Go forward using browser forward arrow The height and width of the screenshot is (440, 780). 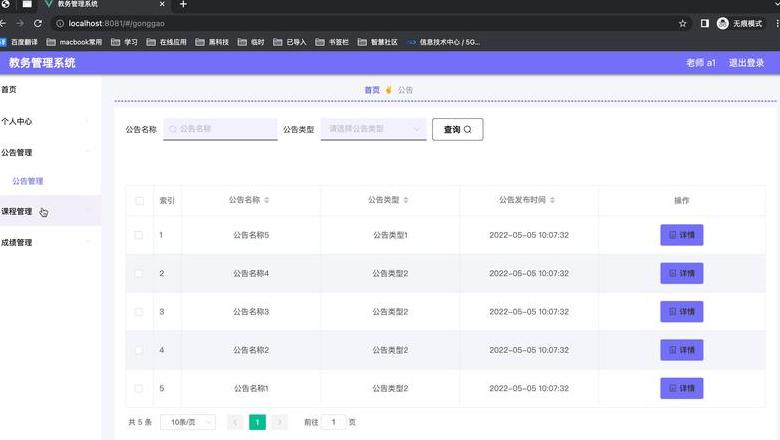point(20,23)
